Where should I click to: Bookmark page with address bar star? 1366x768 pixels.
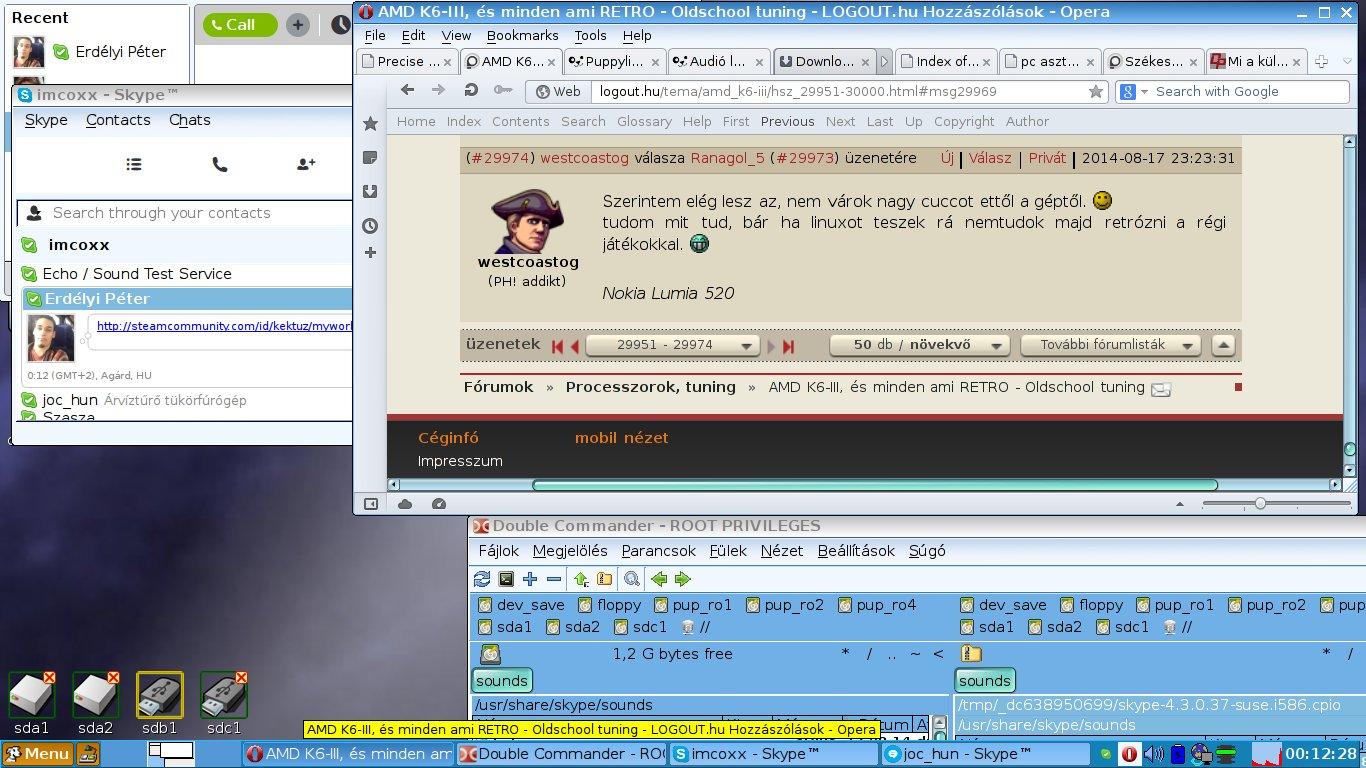click(1096, 91)
